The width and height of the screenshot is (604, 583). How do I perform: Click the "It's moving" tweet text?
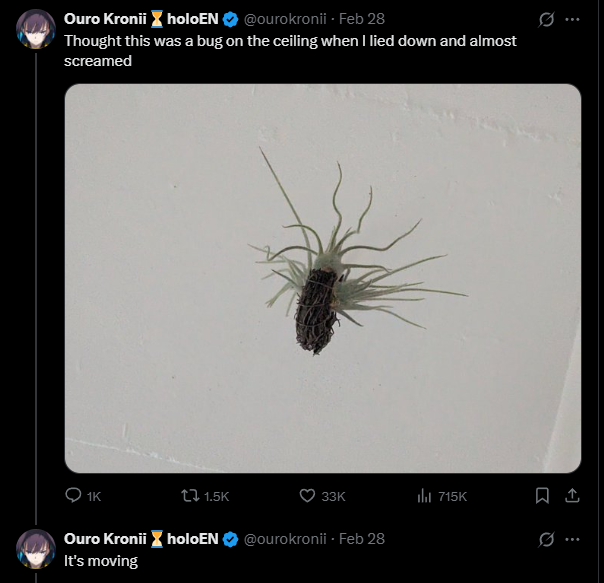point(101,561)
